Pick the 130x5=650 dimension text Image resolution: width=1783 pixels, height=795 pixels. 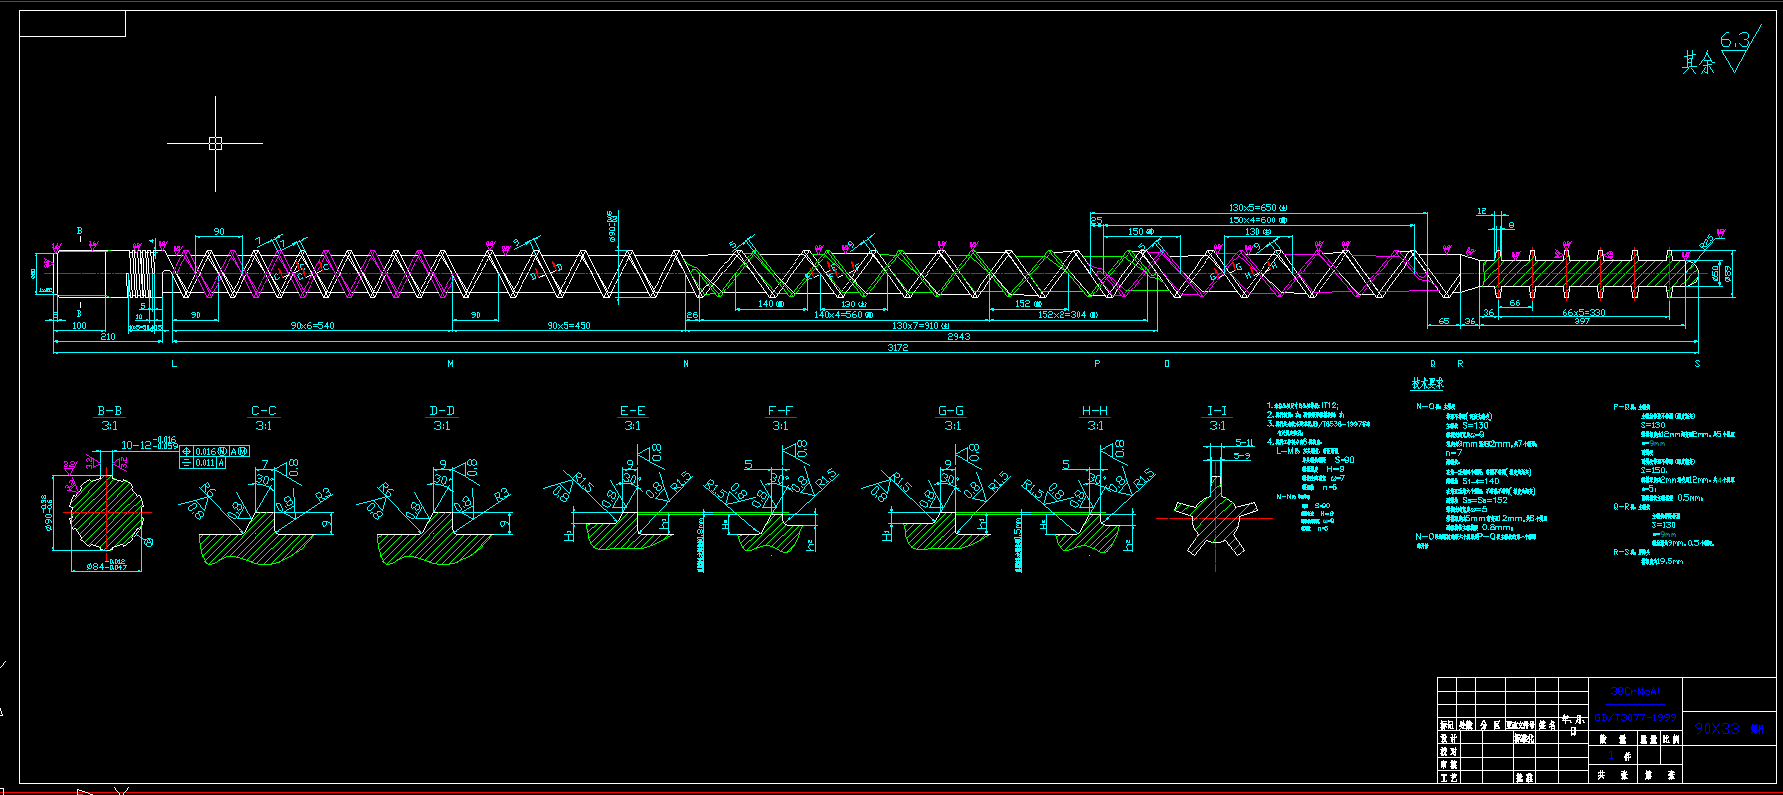coord(1257,208)
